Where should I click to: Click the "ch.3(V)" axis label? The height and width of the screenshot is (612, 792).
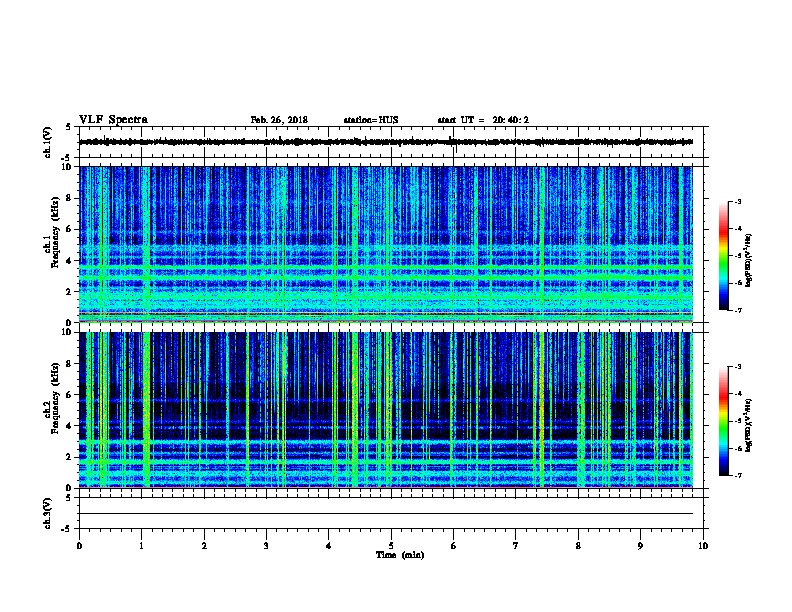[47, 513]
